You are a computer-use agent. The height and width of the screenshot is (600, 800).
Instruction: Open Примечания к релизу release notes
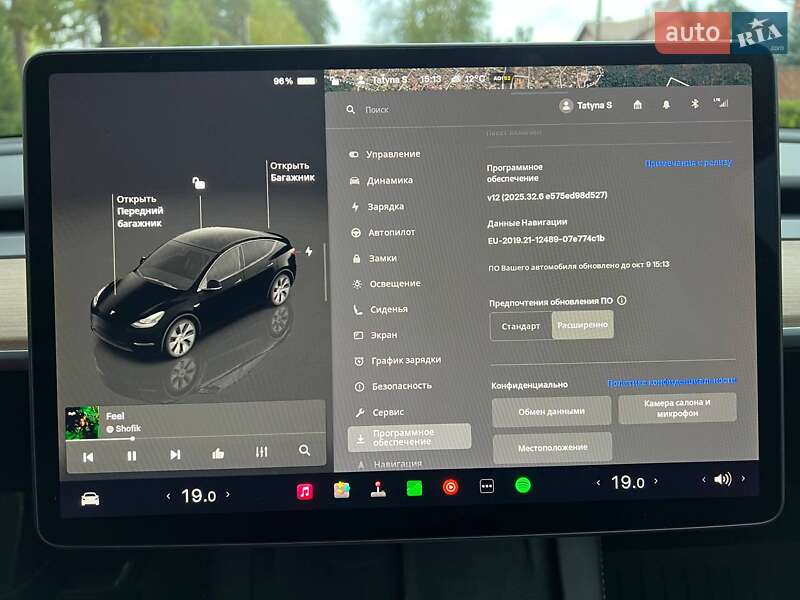pos(687,160)
